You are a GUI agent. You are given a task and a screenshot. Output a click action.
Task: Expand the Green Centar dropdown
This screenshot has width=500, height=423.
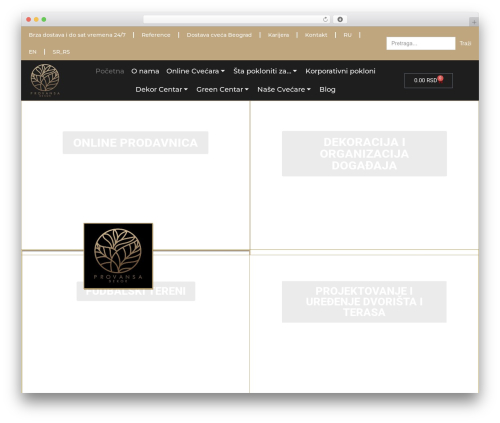(222, 89)
